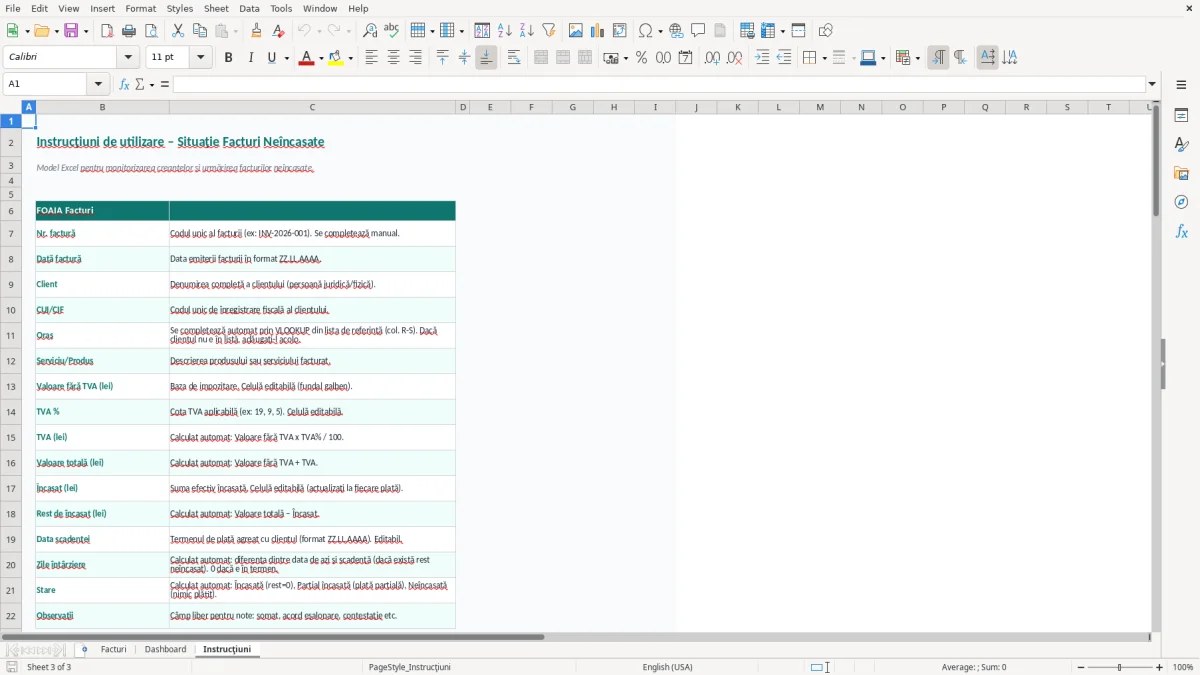This screenshot has width=1200, height=675.
Task: Open the Sheet menu
Action: pos(216,8)
